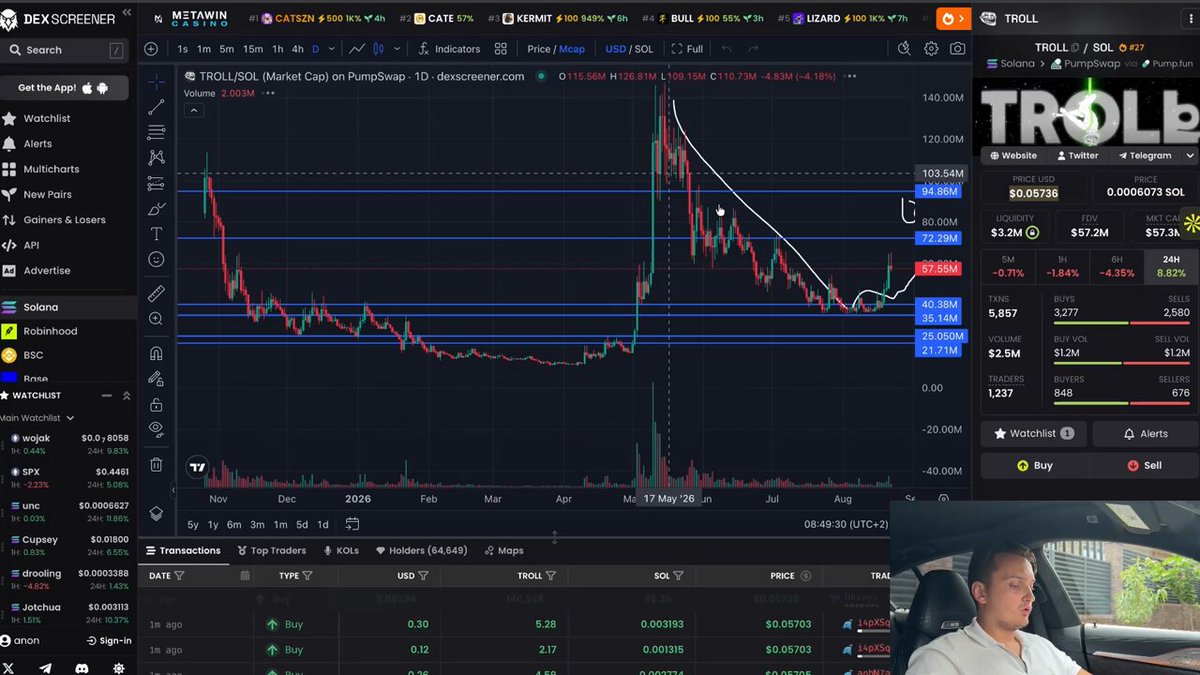Switch to the KOLs tab
Viewport: 1200px width, 675px height.
tap(341, 551)
